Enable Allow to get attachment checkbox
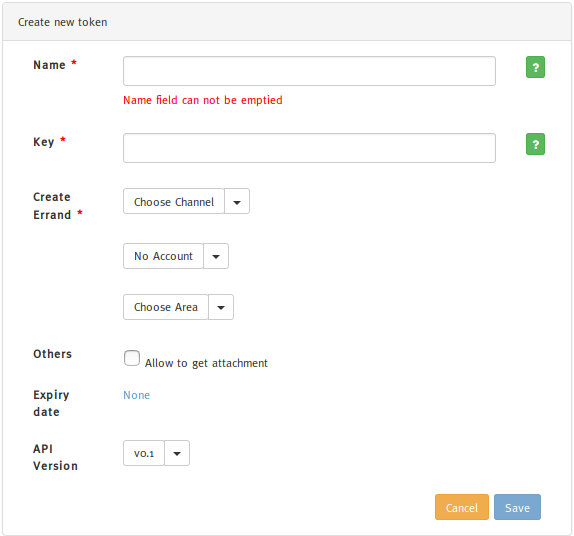The height and width of the screenshot is (536, 574). click(132, 358)
